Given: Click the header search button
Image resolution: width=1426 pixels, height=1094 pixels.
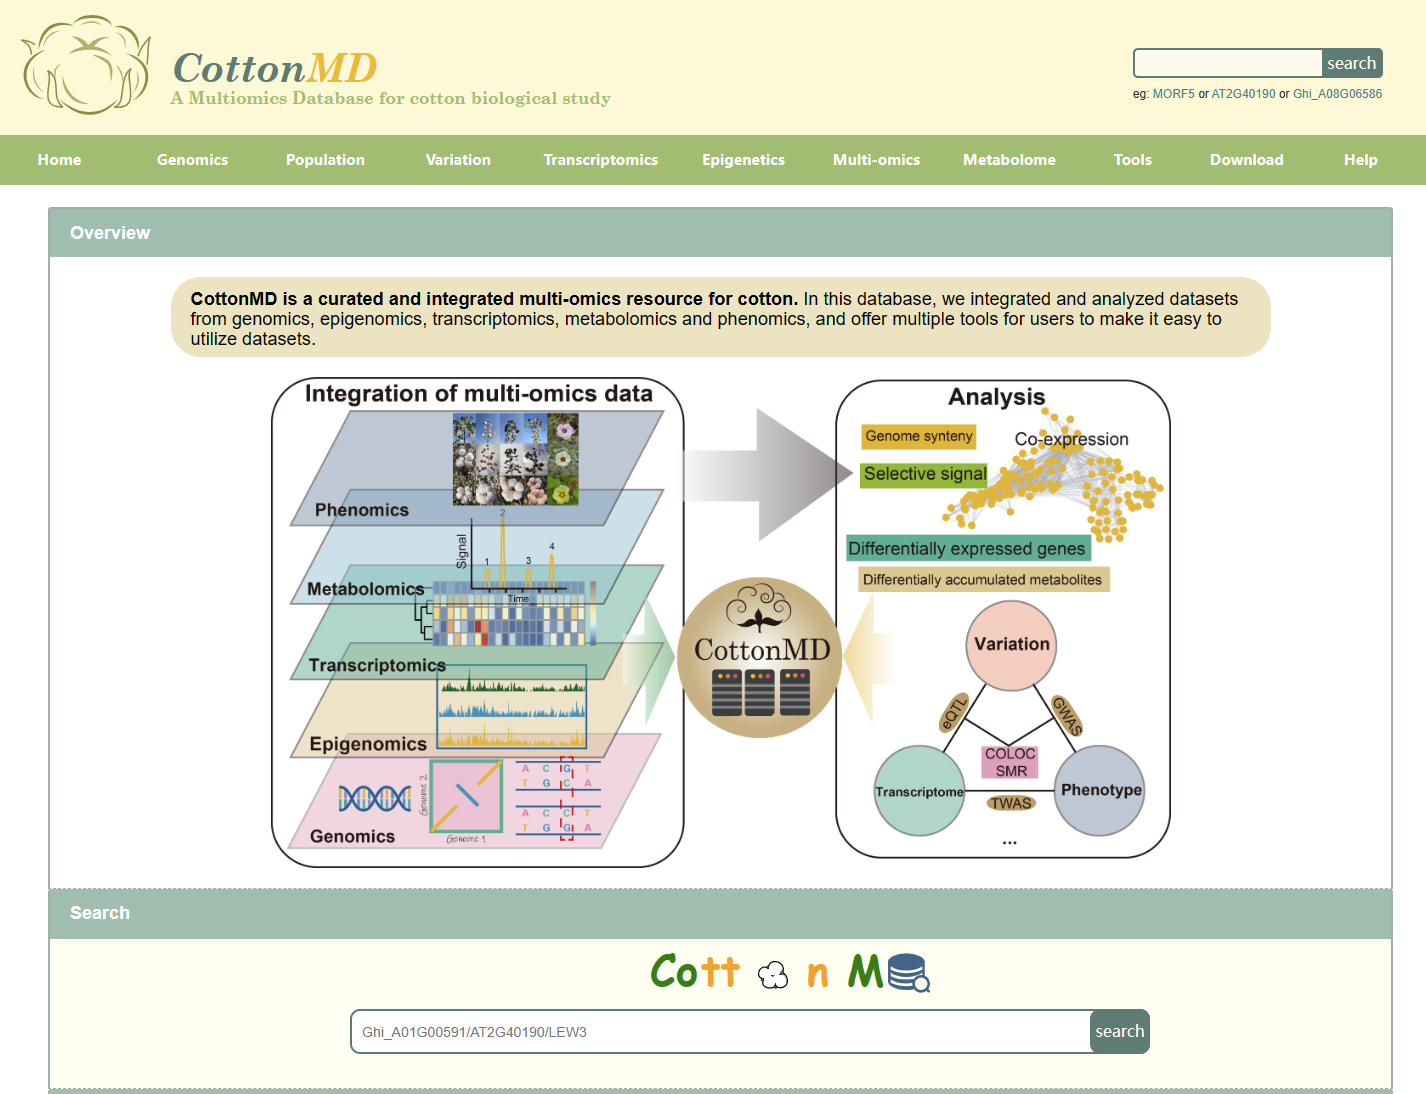Looking at the screenshot, I should [x=1352, y=63].
